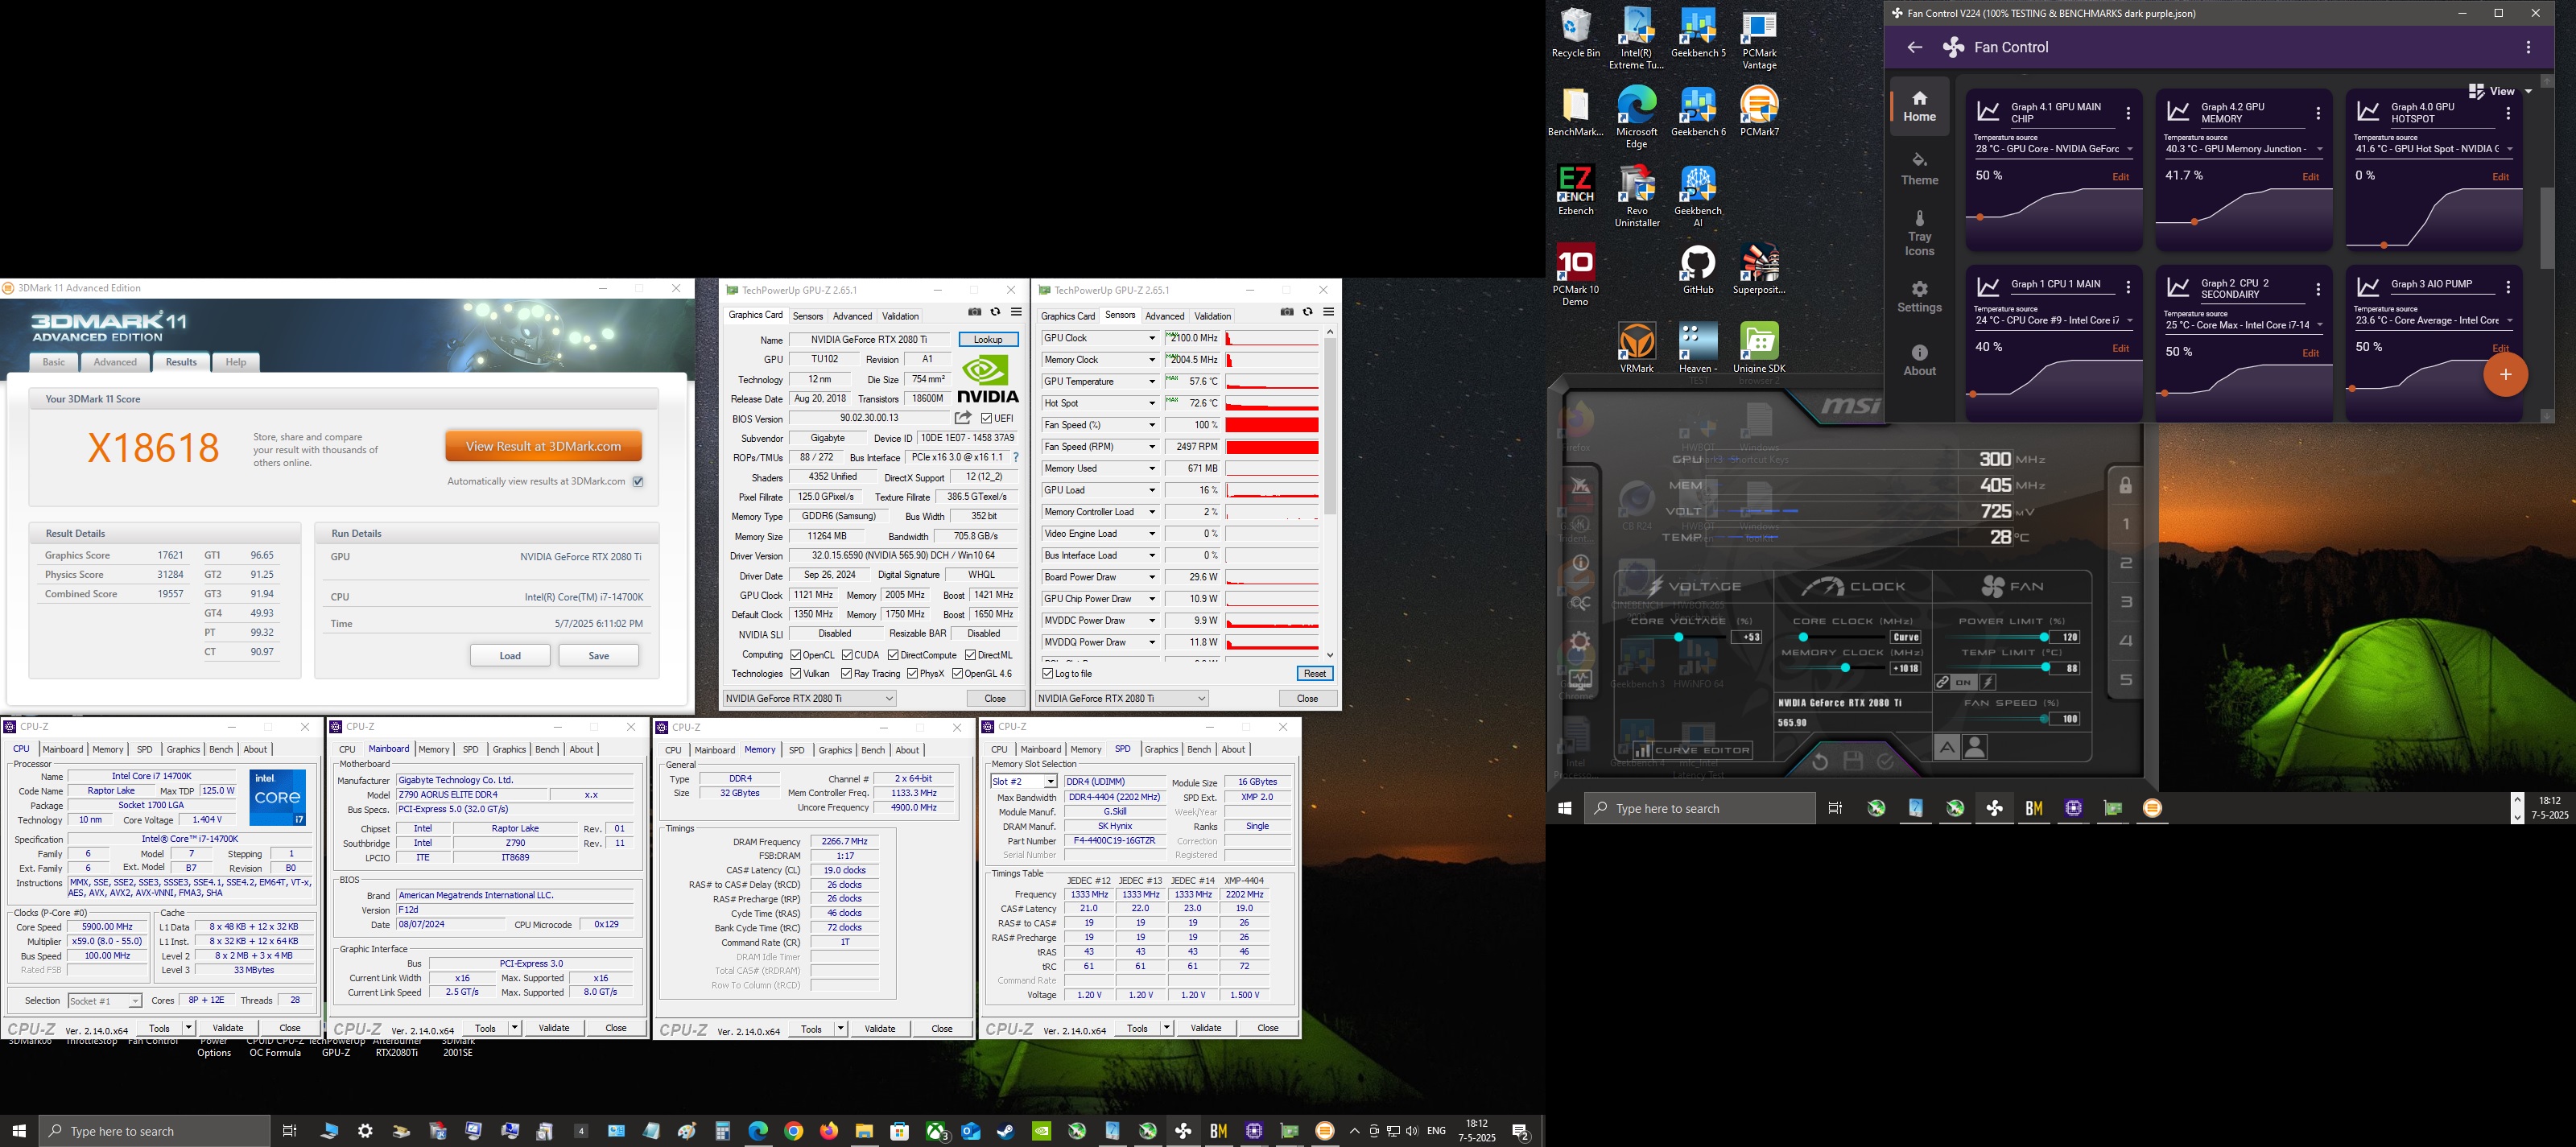Toggle the UEFI checkbox in GPU-Z
Viewport: 2576px width, 1147px height.
tap(987, 419)
